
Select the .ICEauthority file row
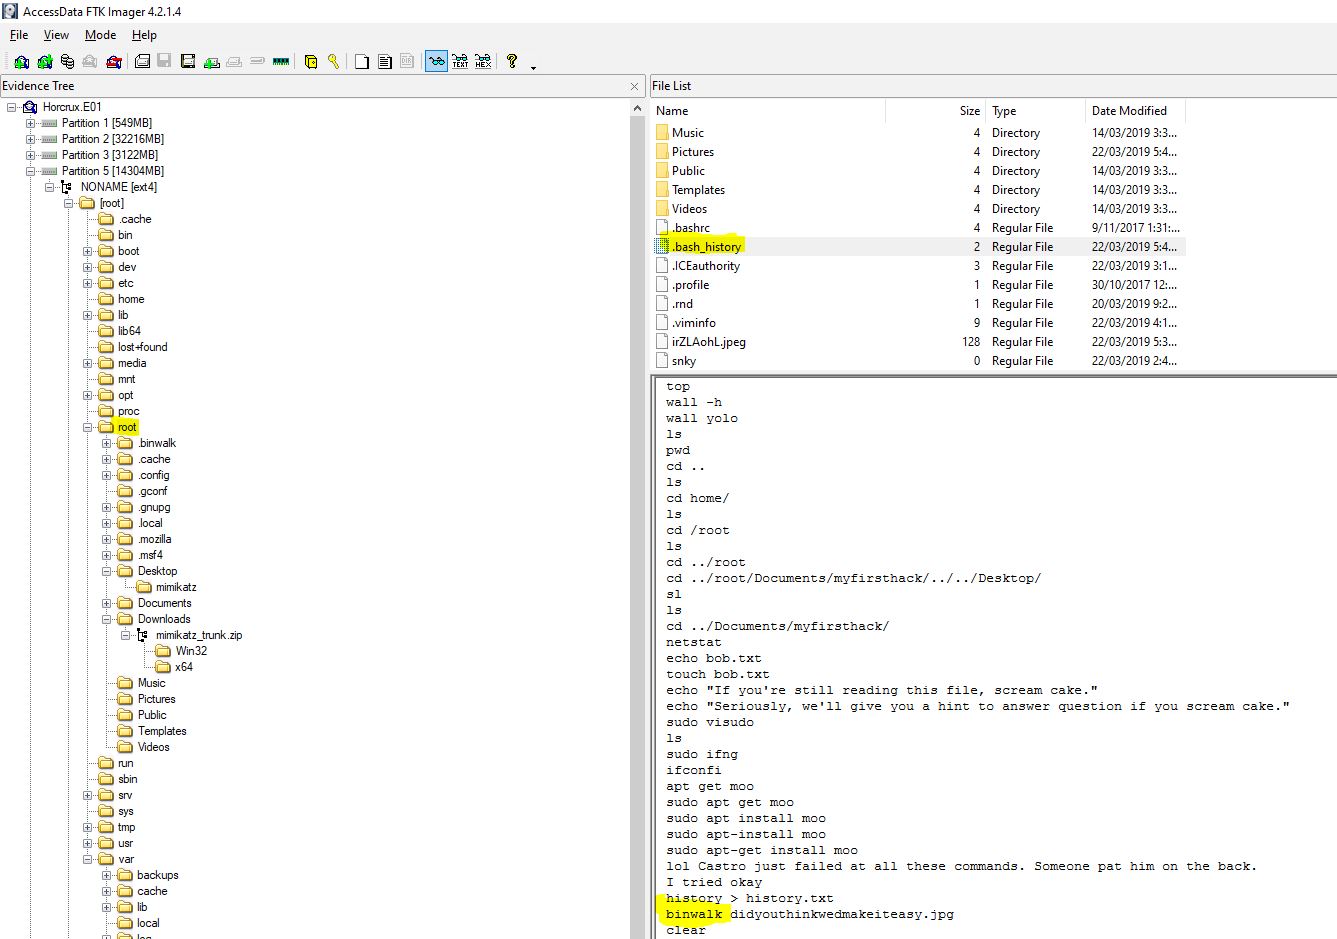pyautogui.click(x=919, y=265)
